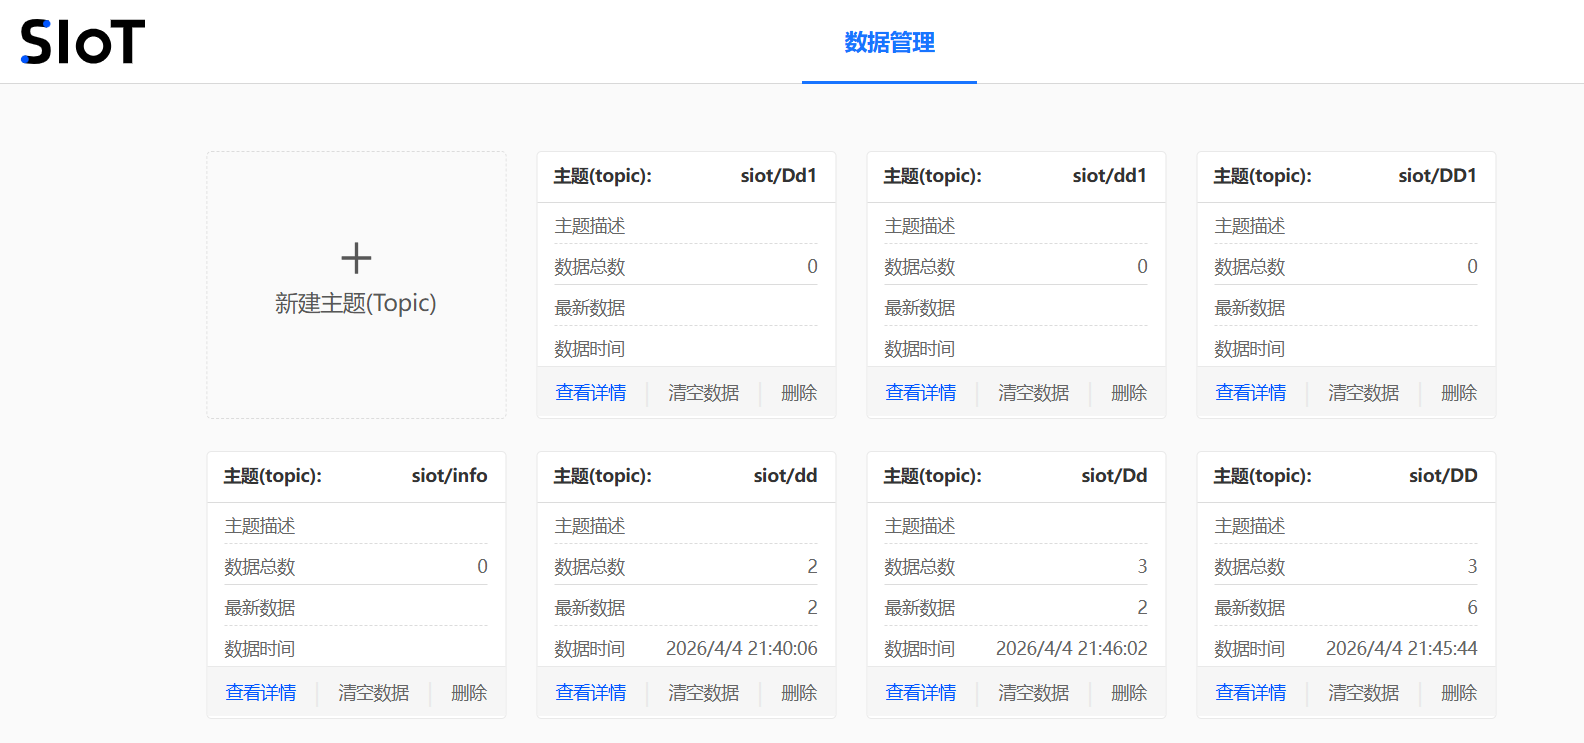The width and height of the screenshot is (1584, 743).
Task: Click 最新数据 label in siot/Dd card
Action: coord(920,608)
